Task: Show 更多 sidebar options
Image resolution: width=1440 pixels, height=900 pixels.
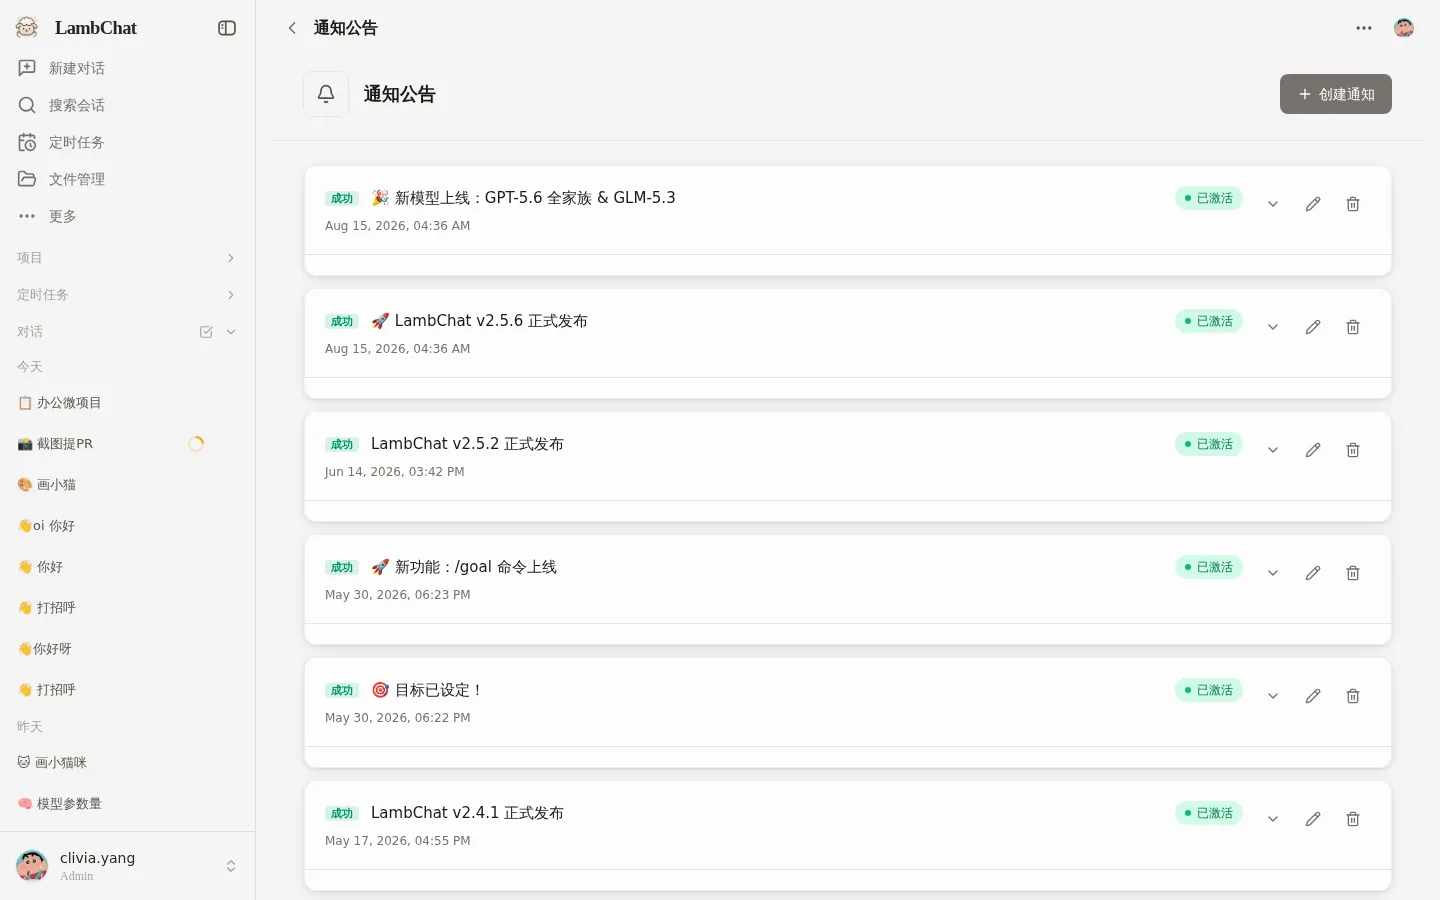Action: click(x=128, y=216)
